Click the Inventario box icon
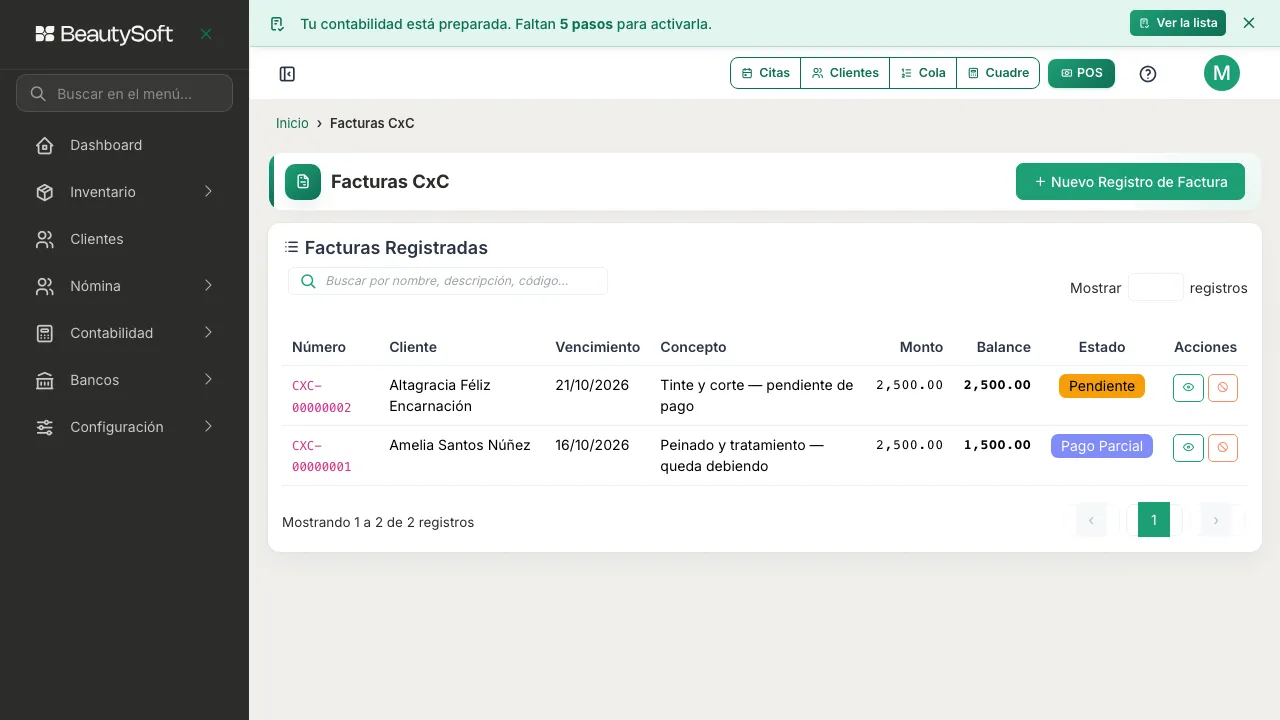Screen dimensions: 1280x720 pyautogui.click(x=44, y=192)
